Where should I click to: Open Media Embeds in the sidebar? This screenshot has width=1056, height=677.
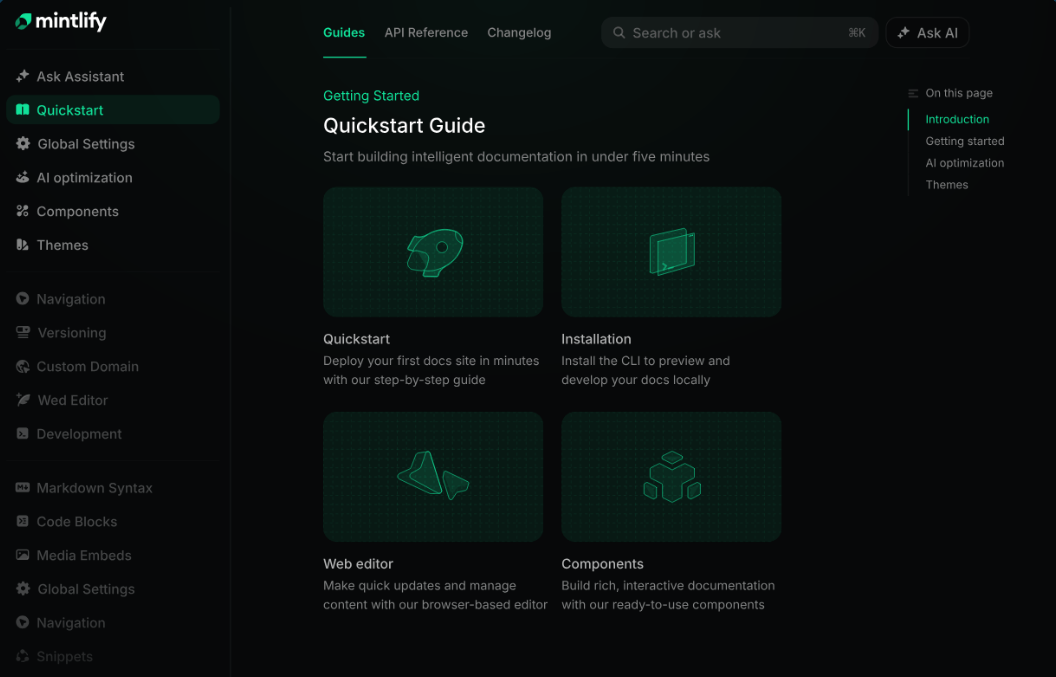pyautogui.click(x=112, y=554)
